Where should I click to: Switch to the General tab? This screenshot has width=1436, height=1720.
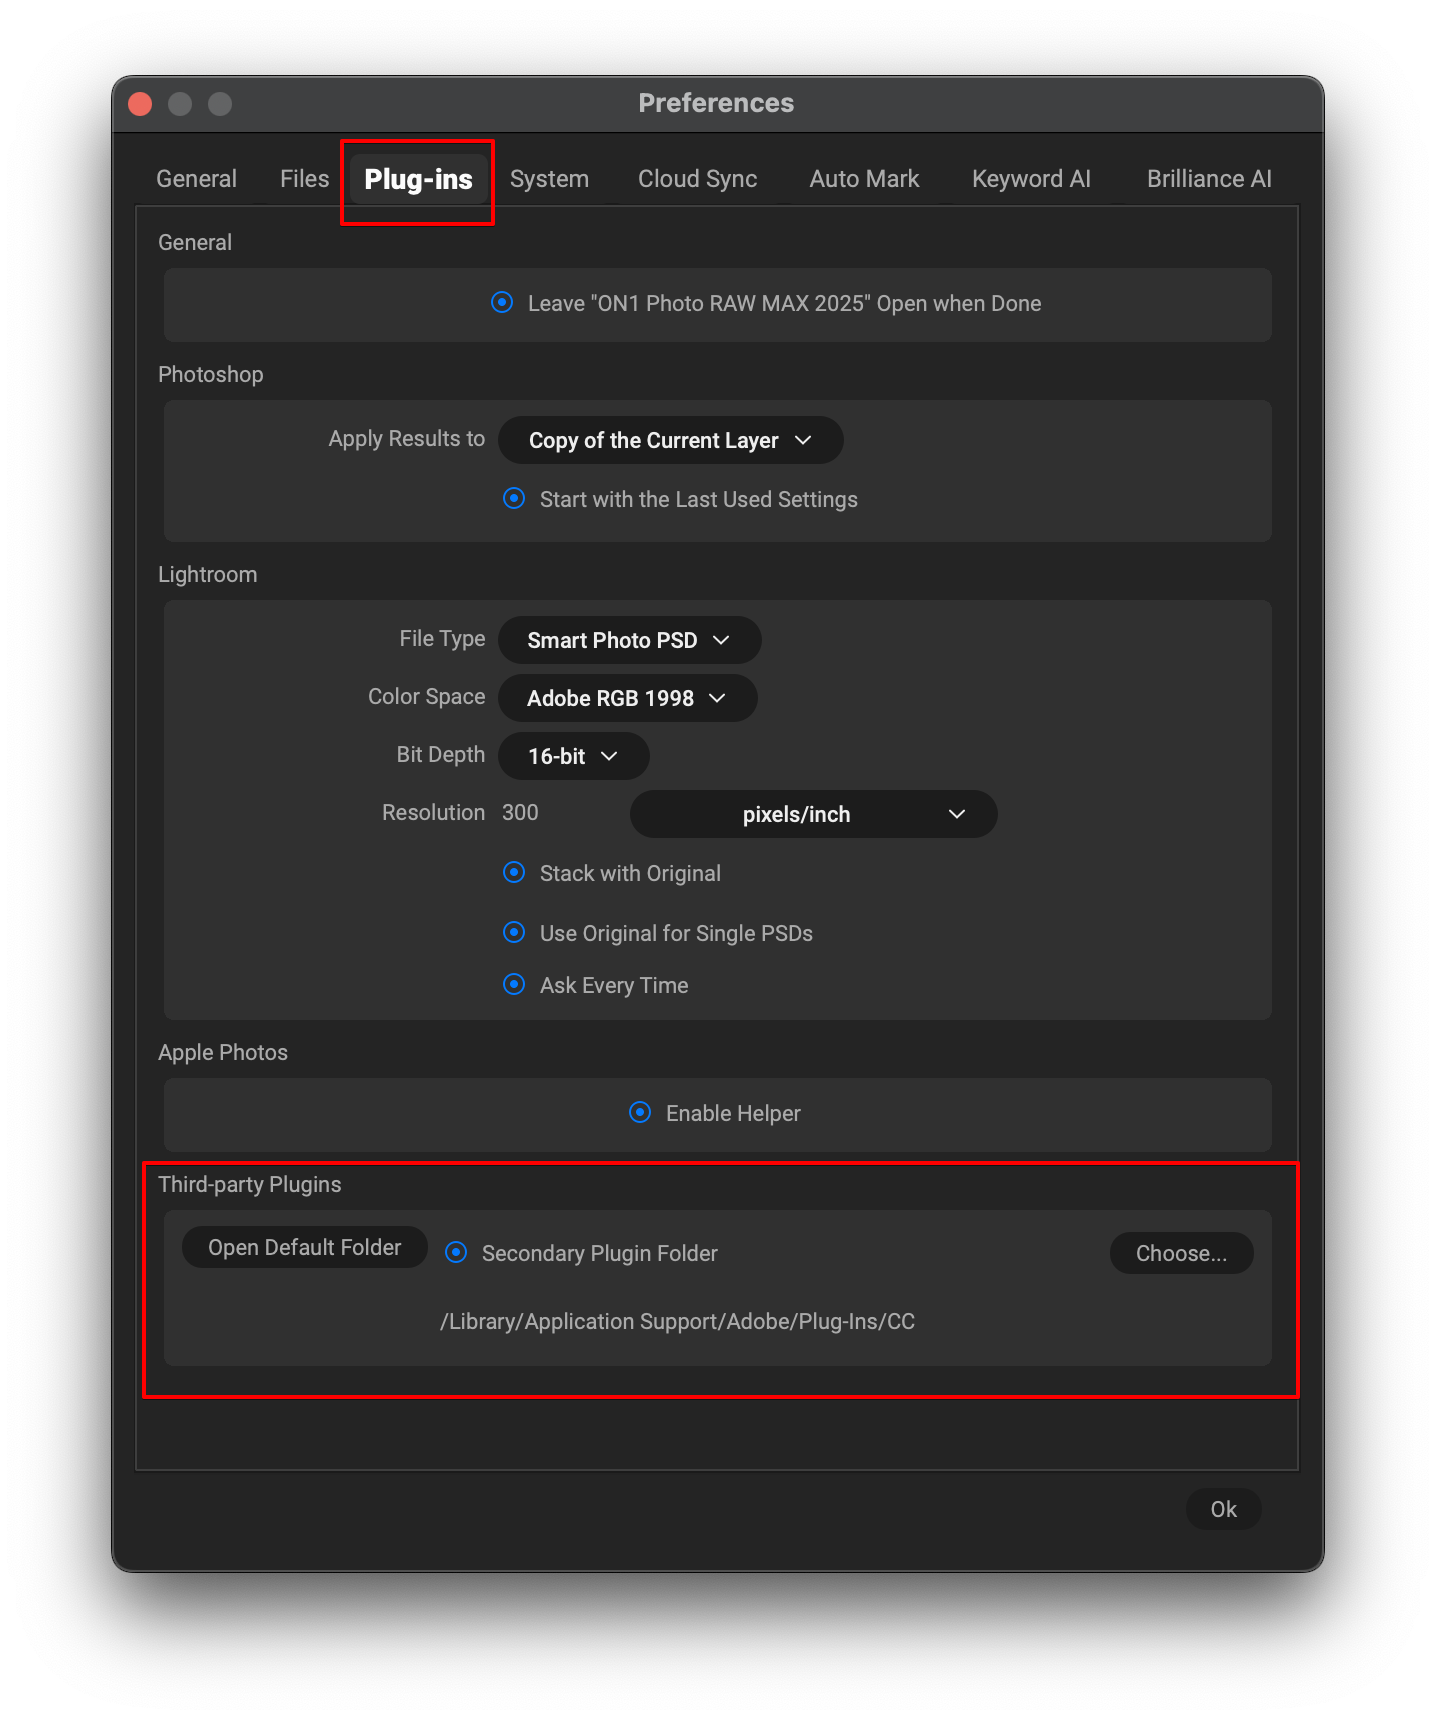pos(196,179)
